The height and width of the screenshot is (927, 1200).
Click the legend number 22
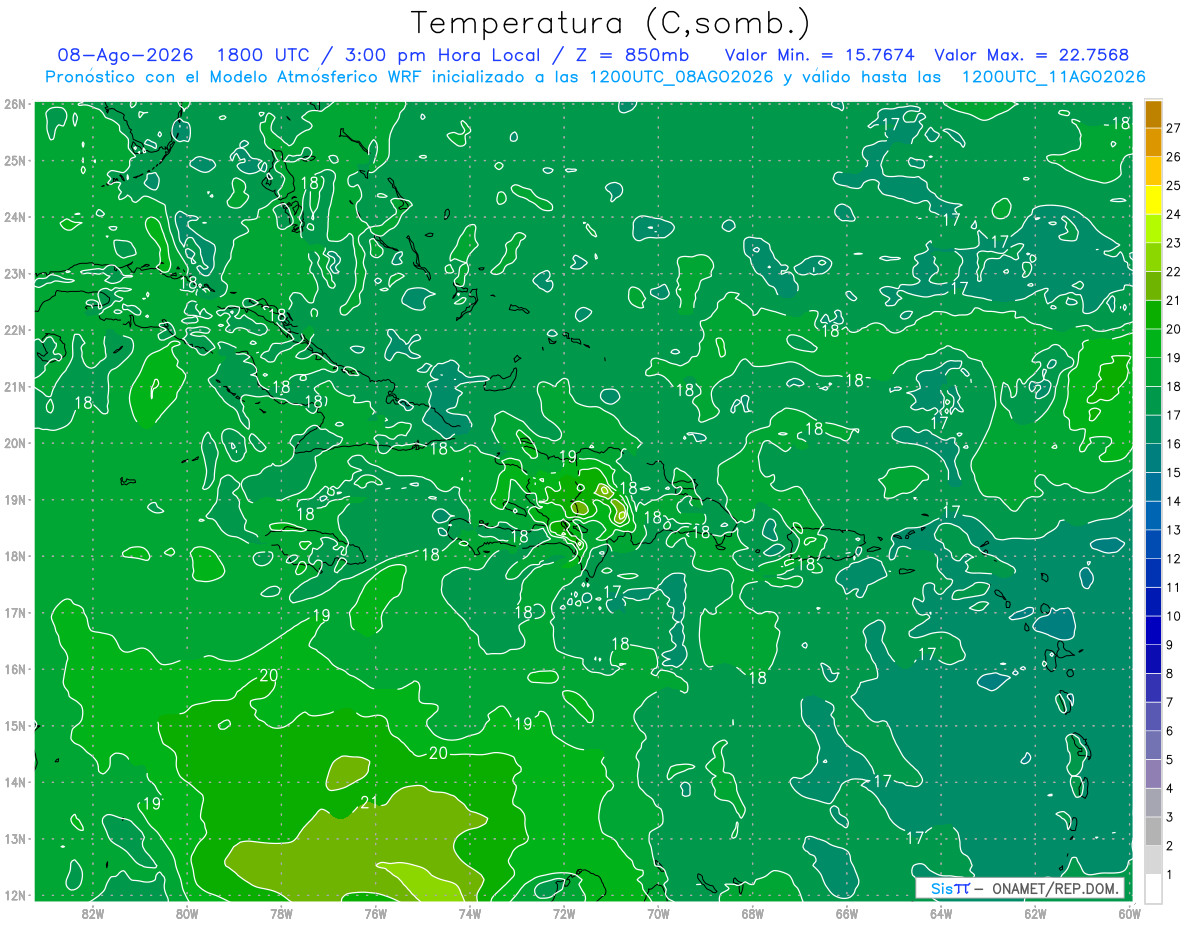point(1173,272)
